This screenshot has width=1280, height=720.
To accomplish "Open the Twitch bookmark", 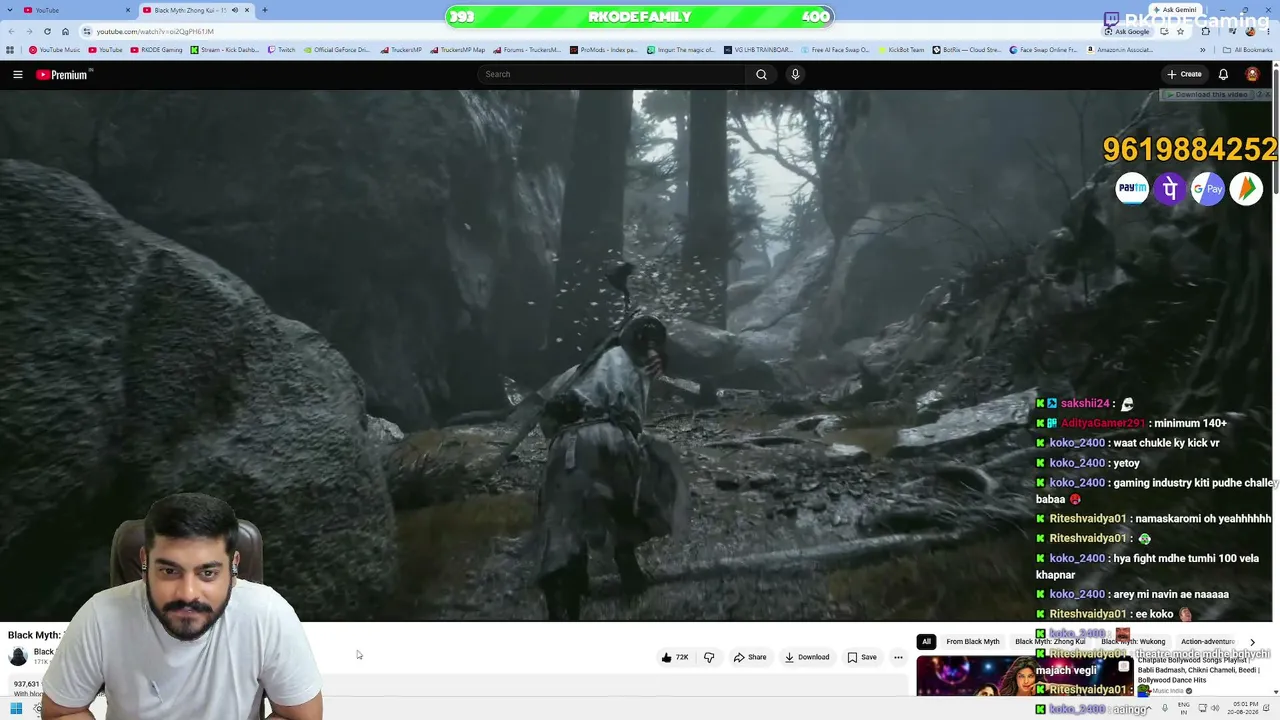I will [x=282, y=50].
